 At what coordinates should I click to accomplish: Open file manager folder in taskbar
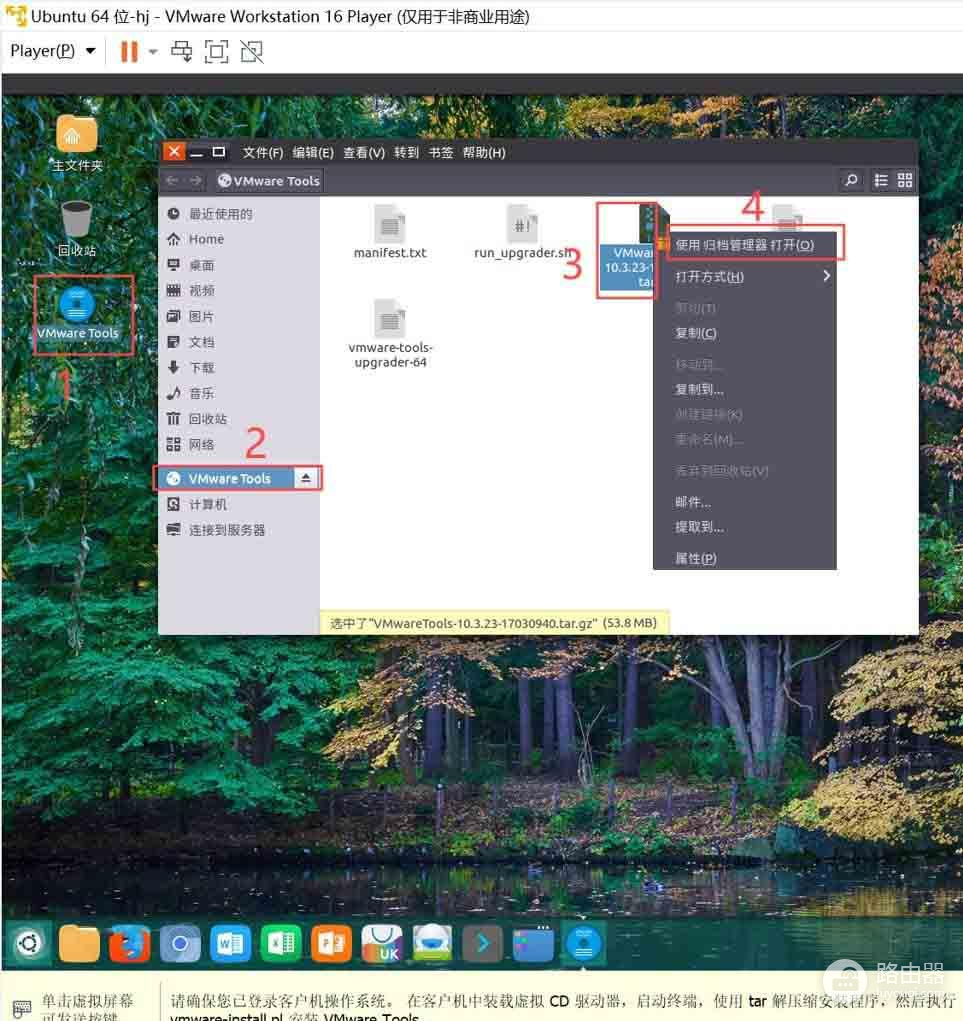[79, 943]
